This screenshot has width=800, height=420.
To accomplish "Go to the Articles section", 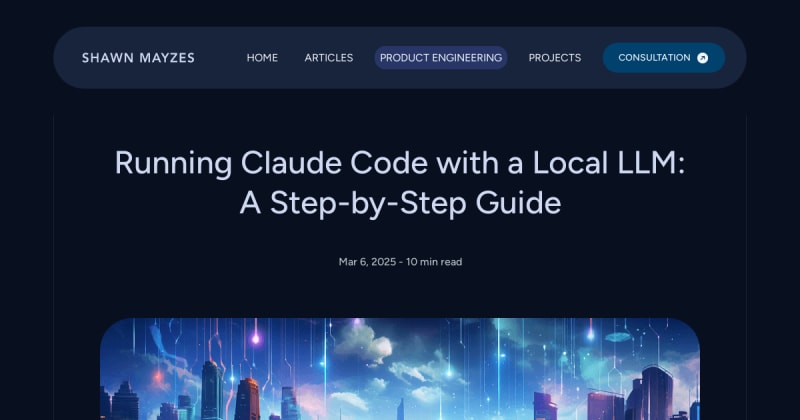I will [x=328, y=58].
